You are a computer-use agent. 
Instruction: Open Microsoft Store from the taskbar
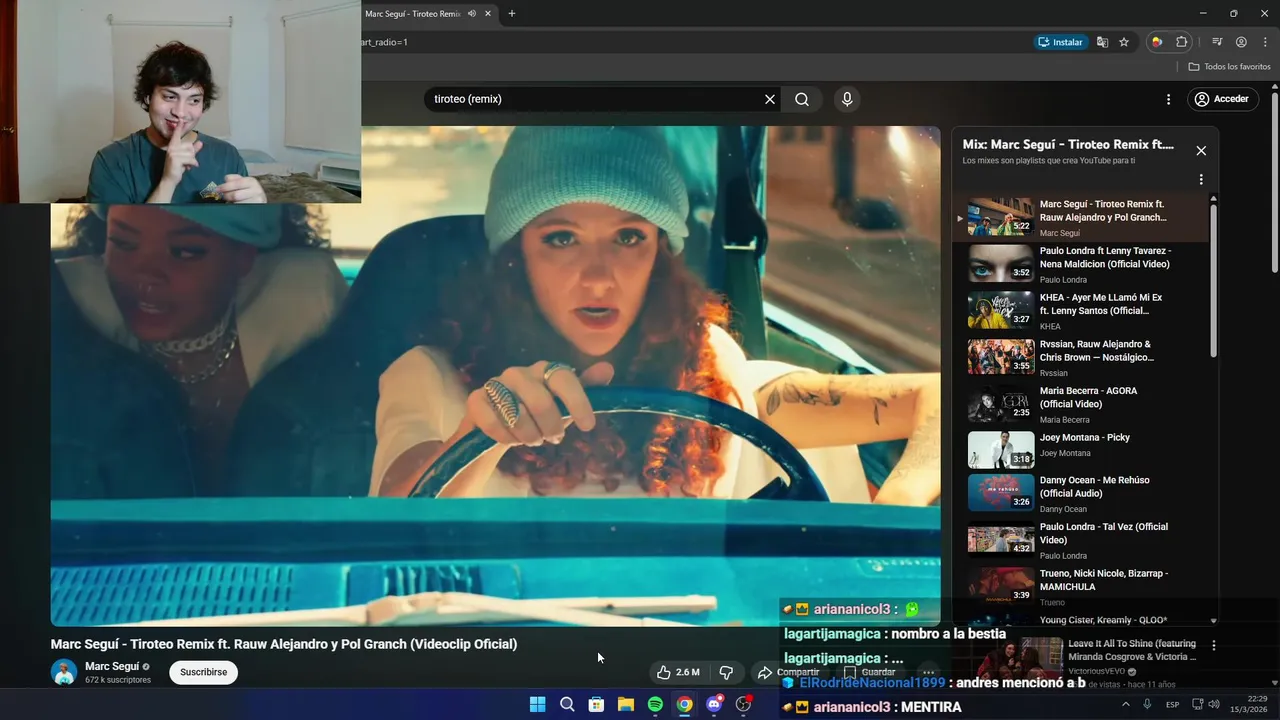tap(596, 704)
